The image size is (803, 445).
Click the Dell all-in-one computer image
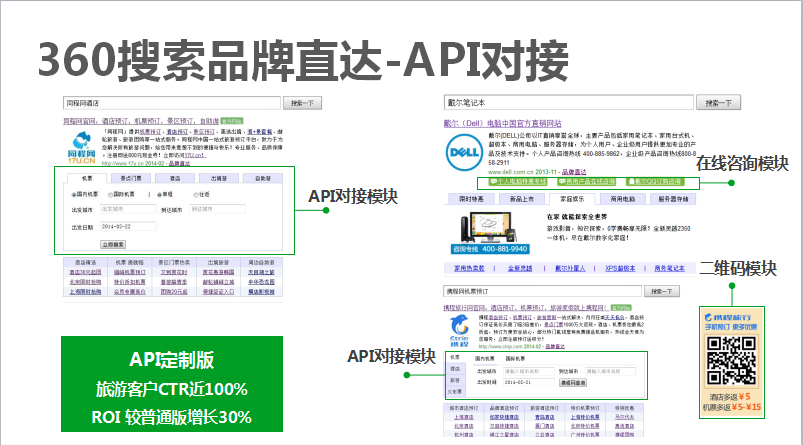(488, 227)
